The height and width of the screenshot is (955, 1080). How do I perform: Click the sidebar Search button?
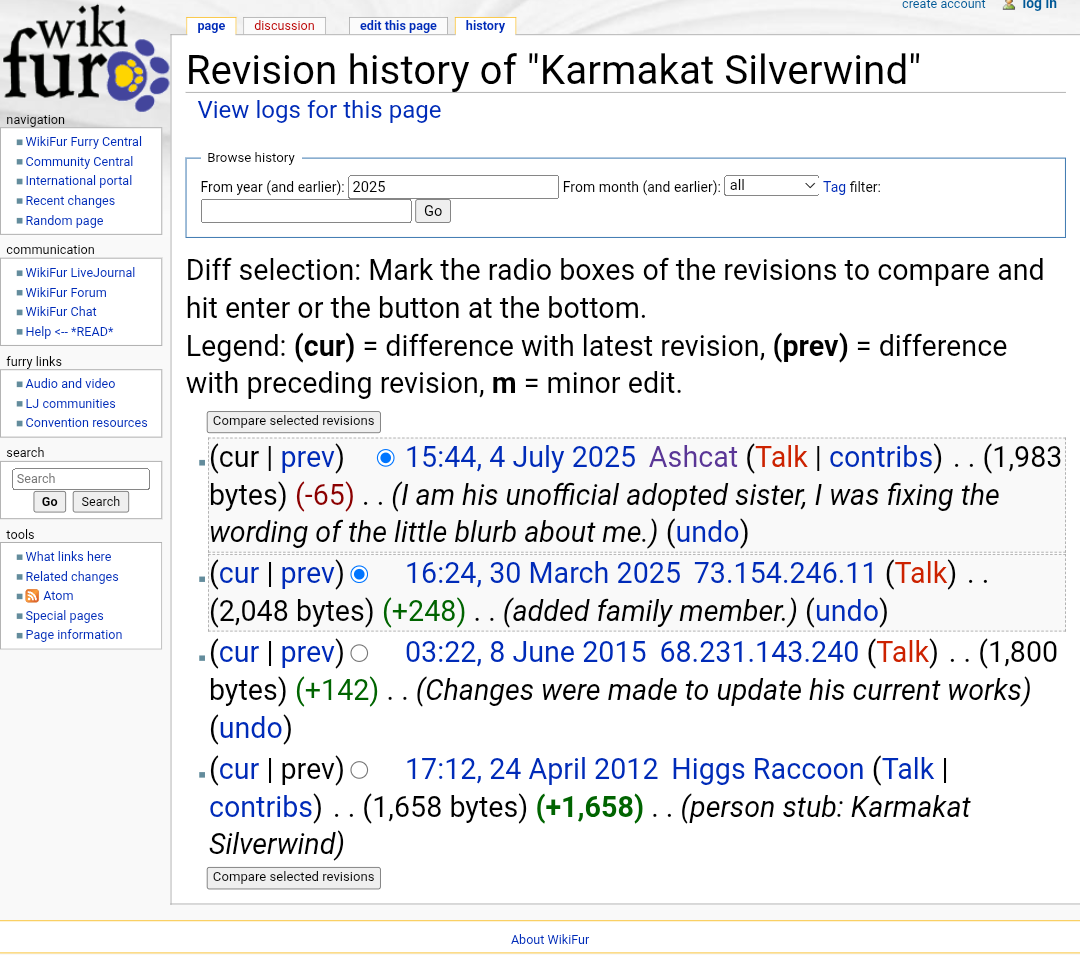click(x=101, y=502)
